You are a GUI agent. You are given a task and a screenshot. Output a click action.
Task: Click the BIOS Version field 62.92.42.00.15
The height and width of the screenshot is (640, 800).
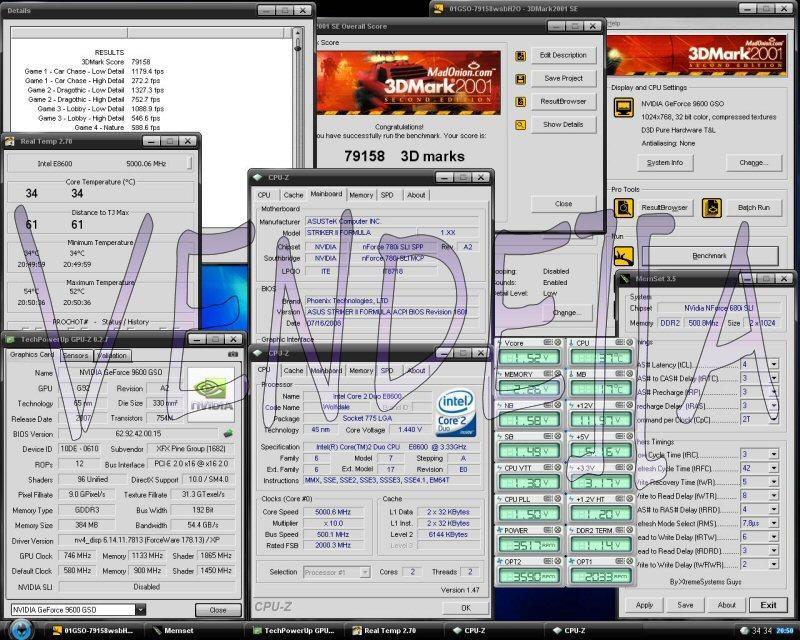(138, 433)
